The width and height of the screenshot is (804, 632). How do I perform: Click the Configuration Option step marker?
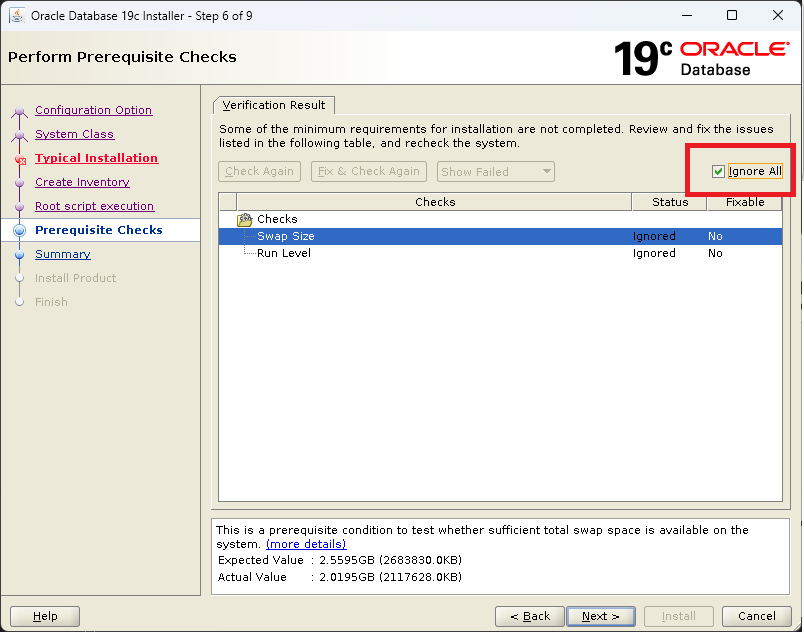click(x=19, y=111)
